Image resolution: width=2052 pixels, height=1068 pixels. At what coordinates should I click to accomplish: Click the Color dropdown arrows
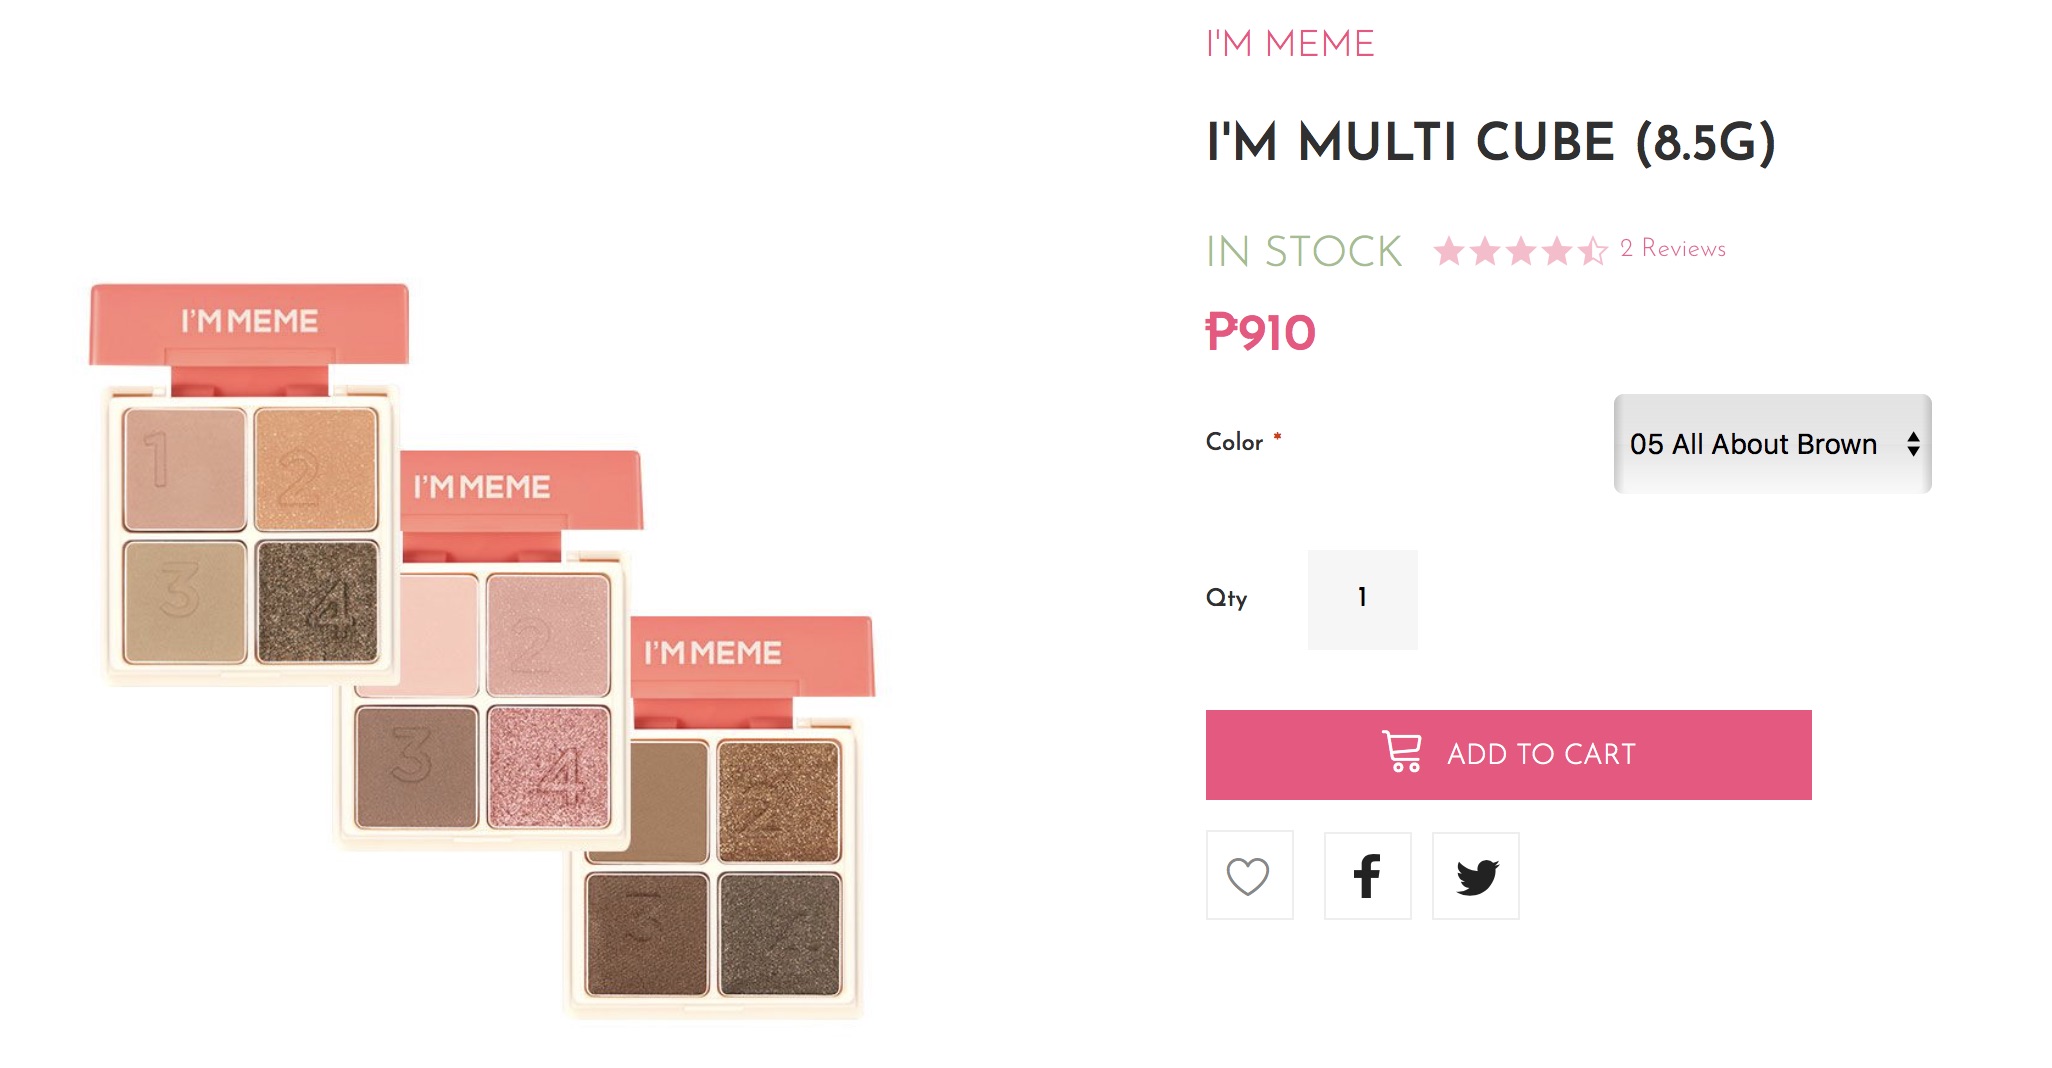(1912, 444)
